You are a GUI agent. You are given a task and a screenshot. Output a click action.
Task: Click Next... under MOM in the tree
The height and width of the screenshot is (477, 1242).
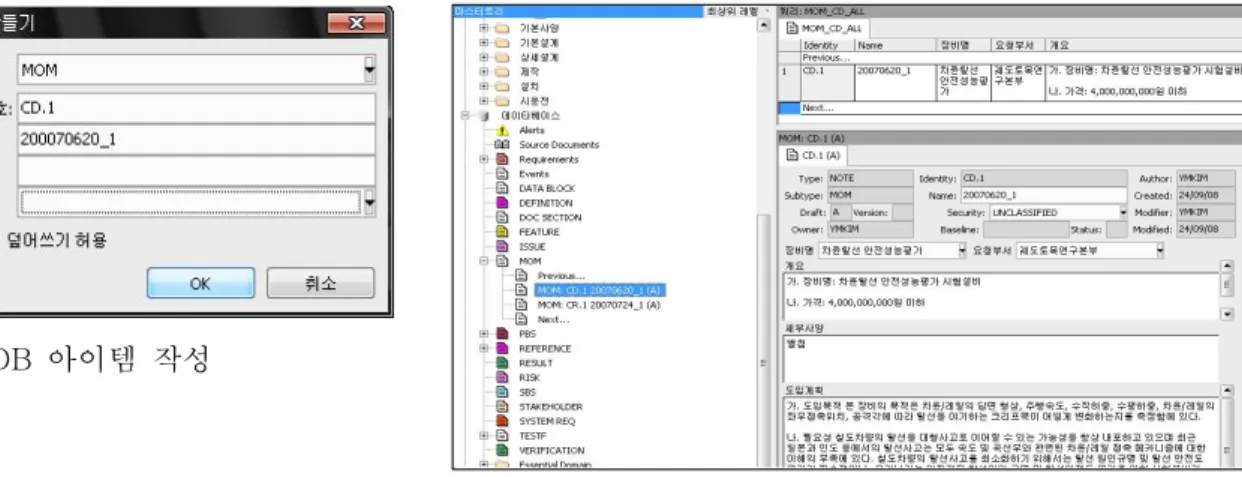tap(553, 319)
